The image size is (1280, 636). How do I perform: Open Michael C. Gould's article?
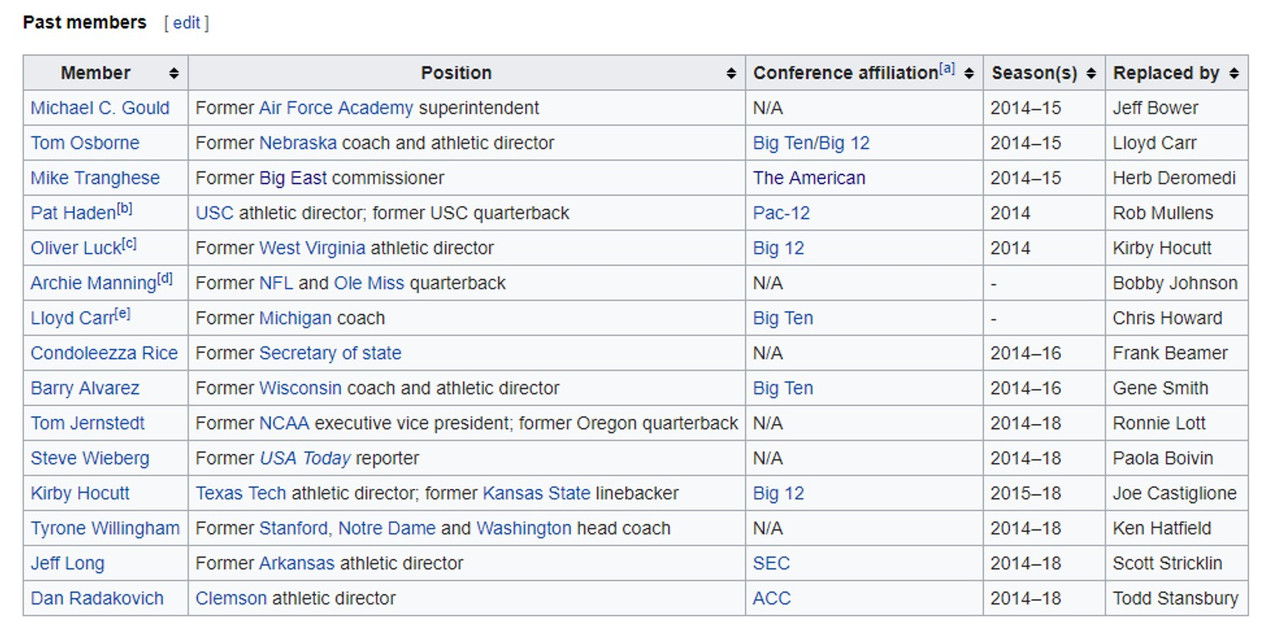(100, 108)
